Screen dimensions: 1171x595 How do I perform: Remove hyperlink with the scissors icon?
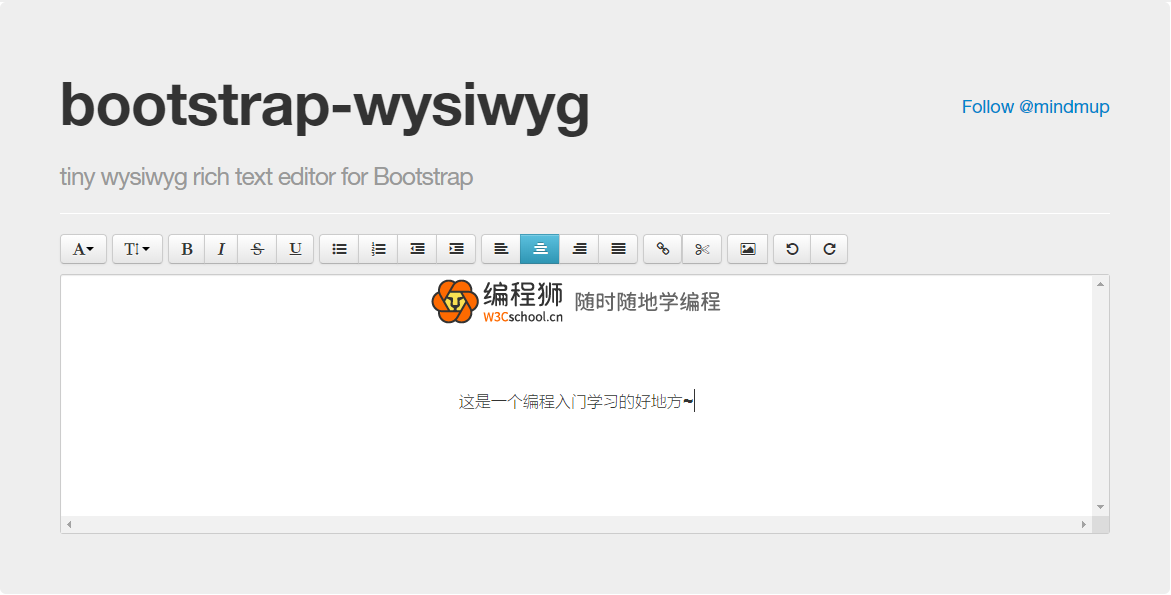[x=702, y=249]
